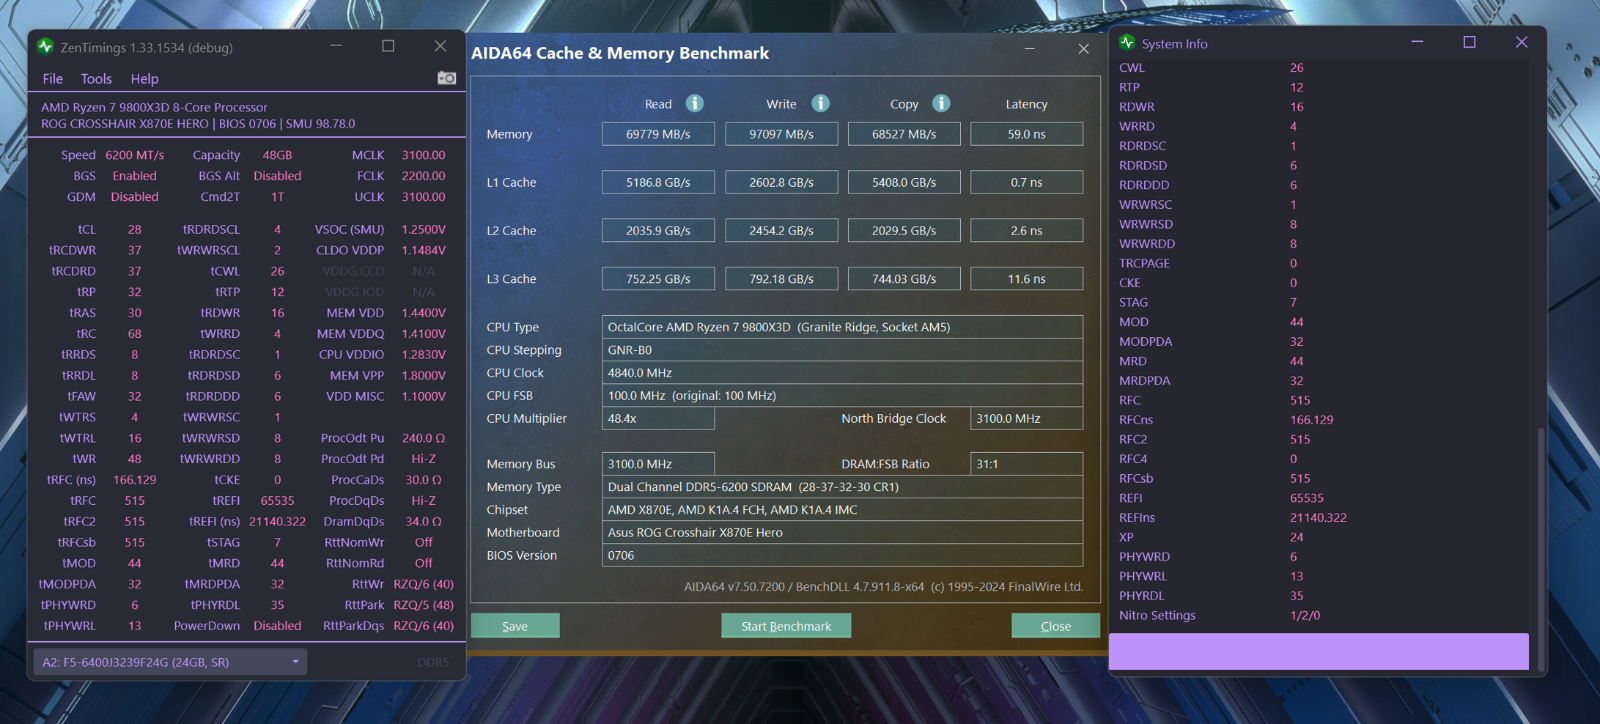This screenshot has height=724, width=1600.
Task: Click the GDM Disabled value
Action: pos(135,197)
